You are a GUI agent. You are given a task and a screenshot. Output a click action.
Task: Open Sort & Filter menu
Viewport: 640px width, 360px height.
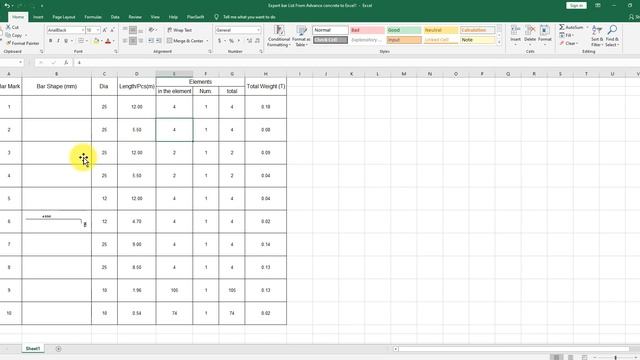click(x=597, y=36)
